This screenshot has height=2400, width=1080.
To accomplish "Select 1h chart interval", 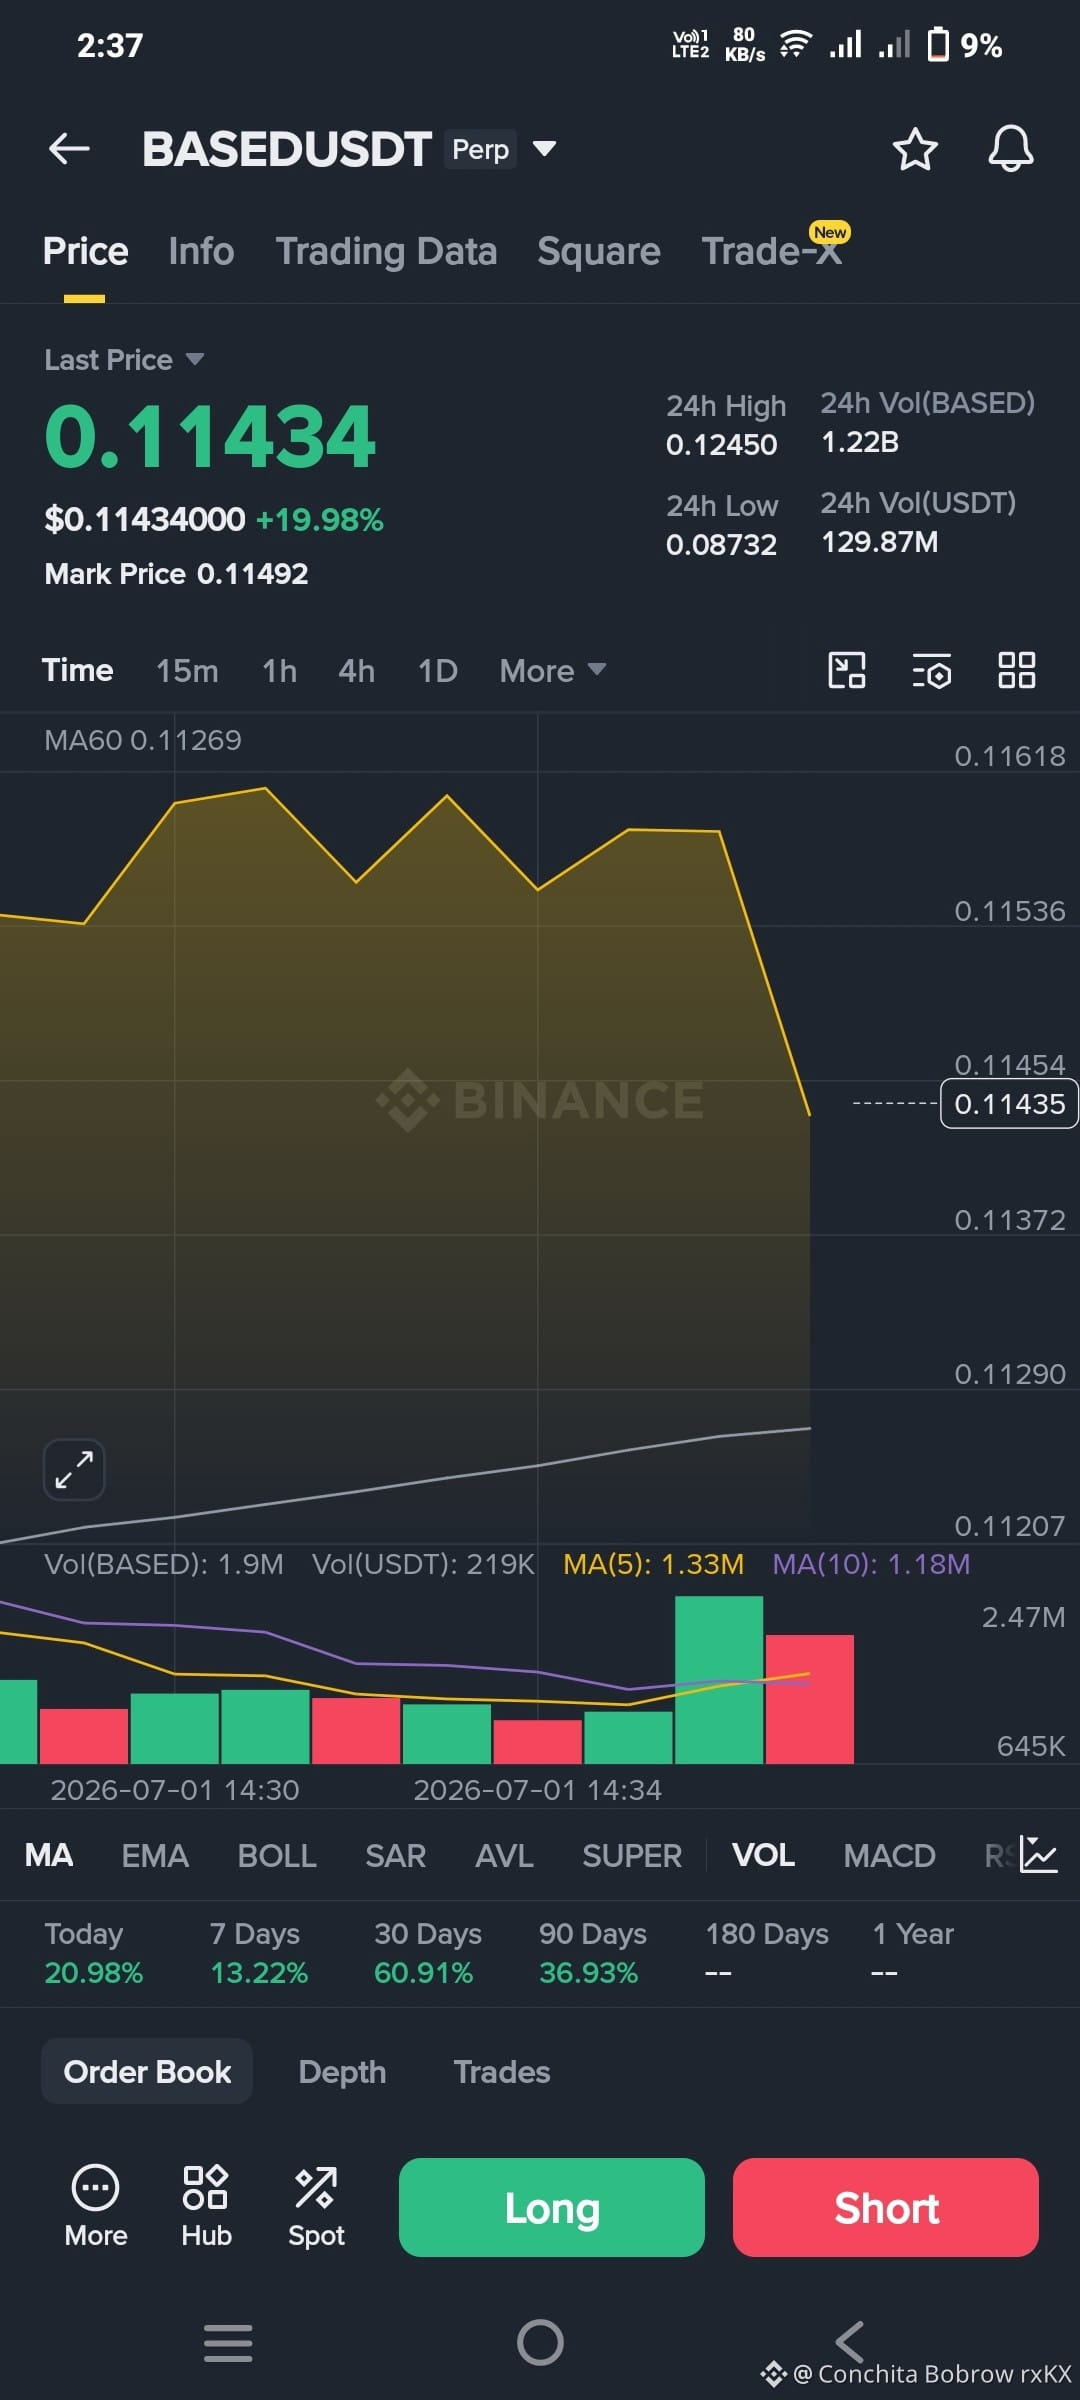I will (279, 670).
